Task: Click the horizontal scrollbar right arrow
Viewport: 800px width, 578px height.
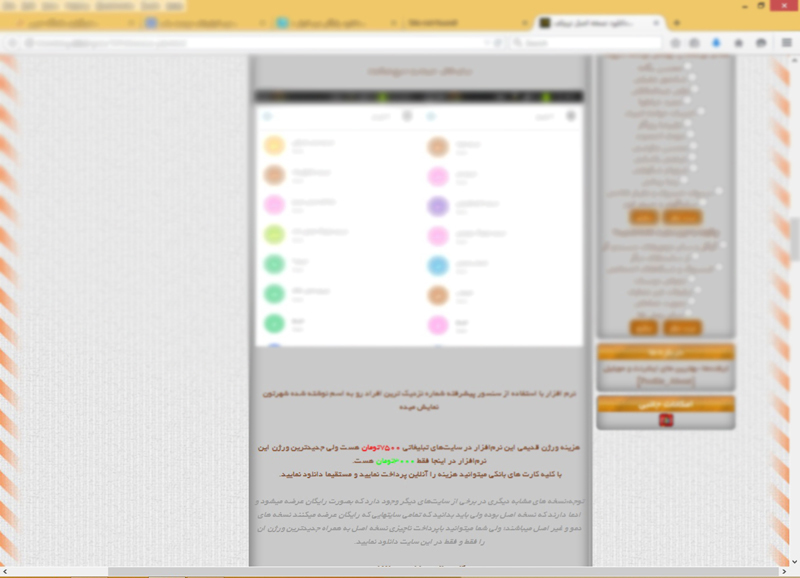Action: coord(784,571)
